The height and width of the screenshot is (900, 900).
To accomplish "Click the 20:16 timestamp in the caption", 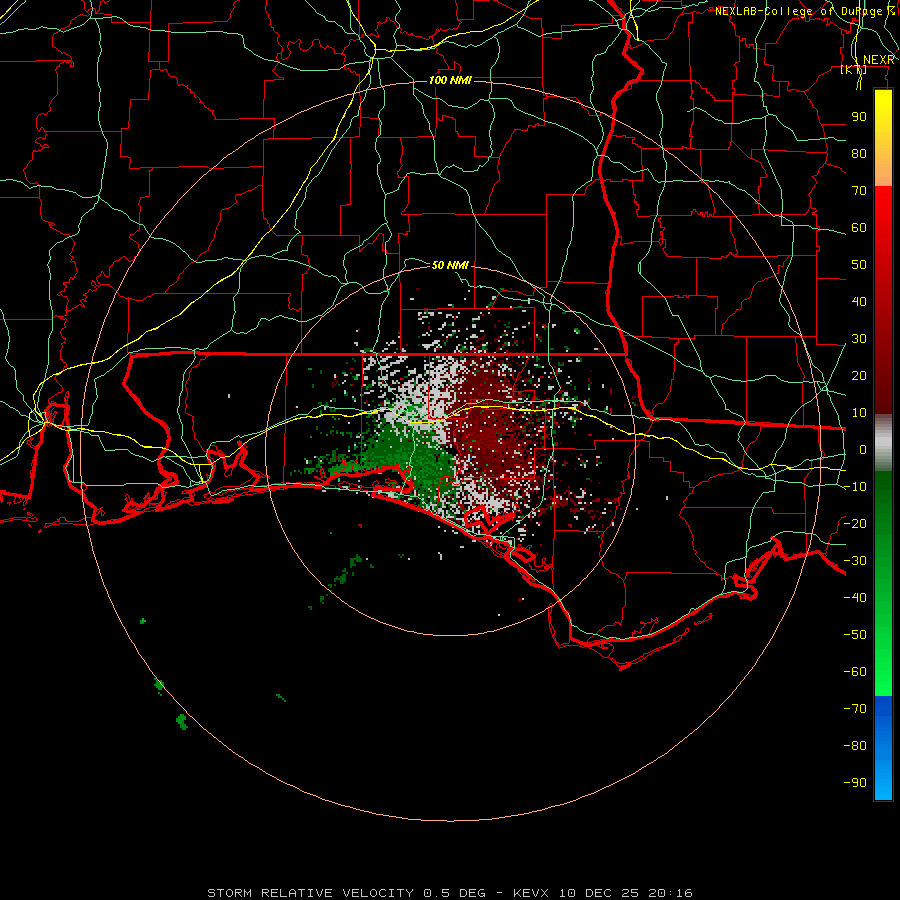I will [x=670, y=893].
